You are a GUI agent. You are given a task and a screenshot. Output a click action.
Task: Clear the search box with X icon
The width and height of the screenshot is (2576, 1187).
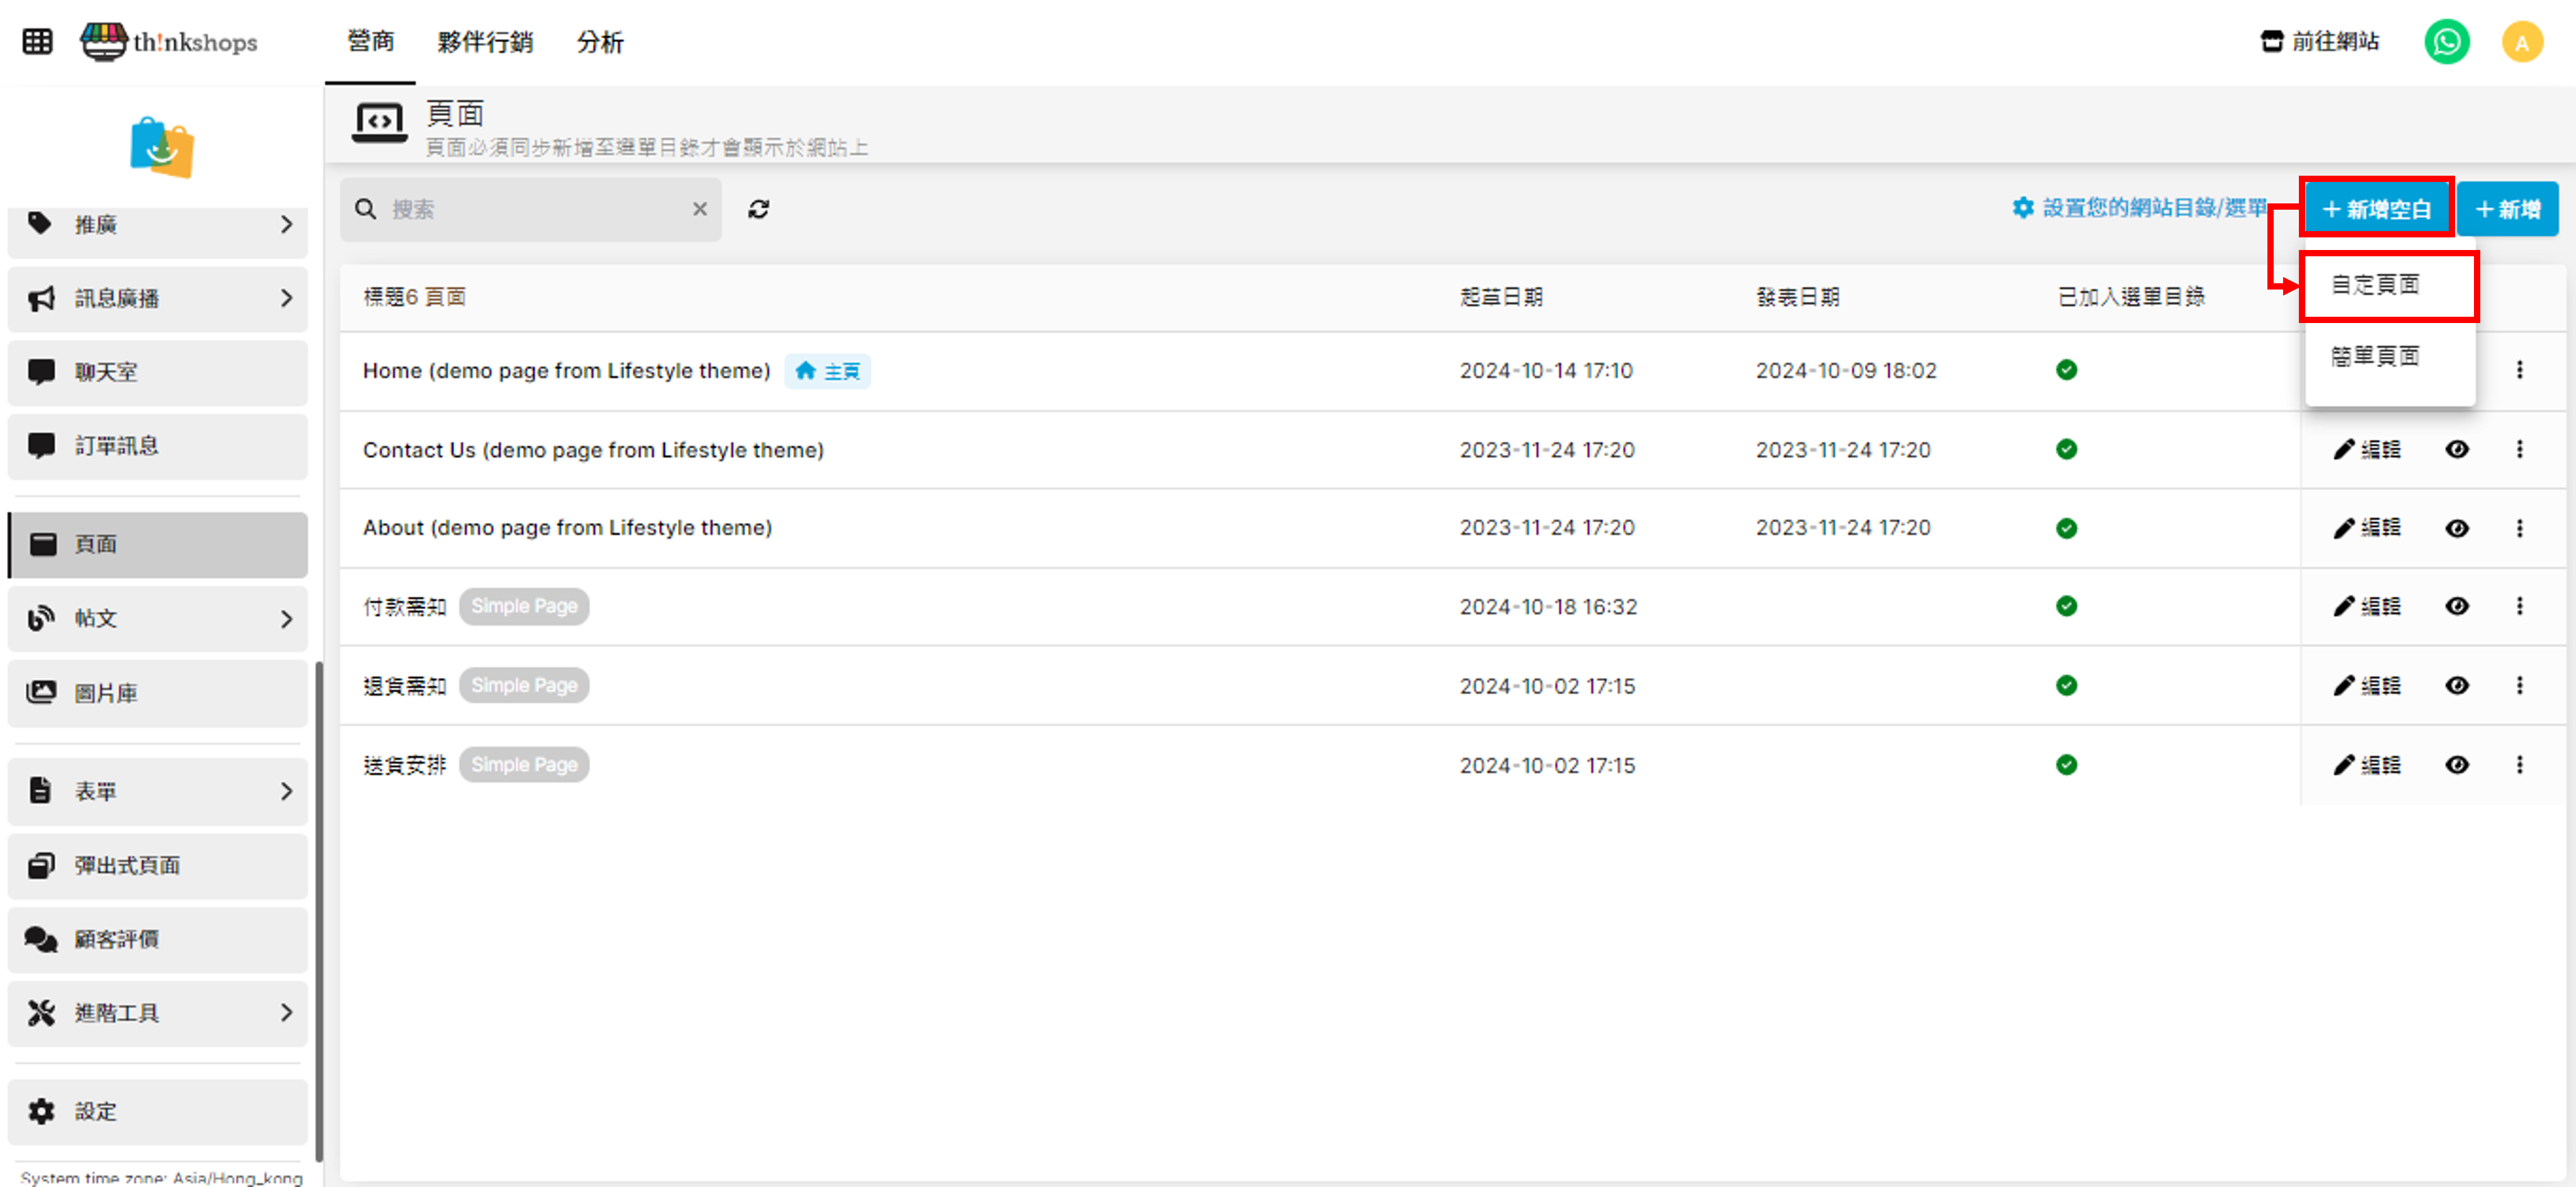699,209
